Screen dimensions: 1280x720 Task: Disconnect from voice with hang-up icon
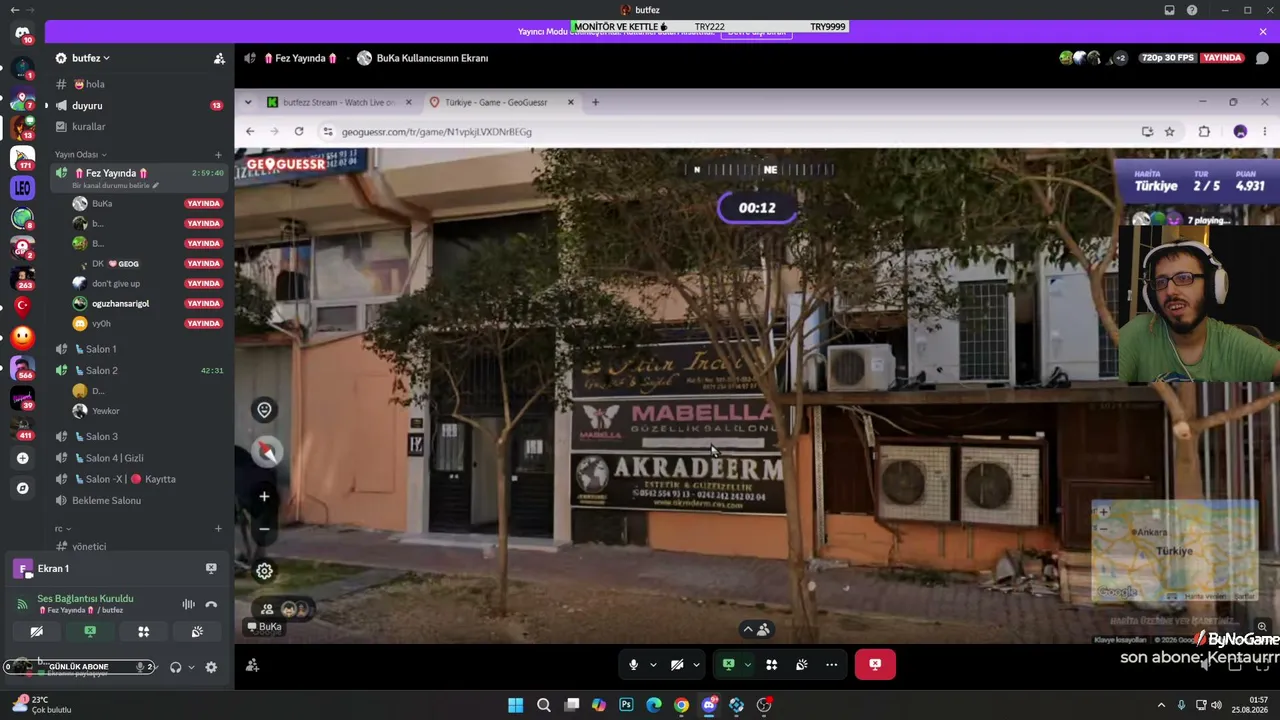tap(211, 604)
